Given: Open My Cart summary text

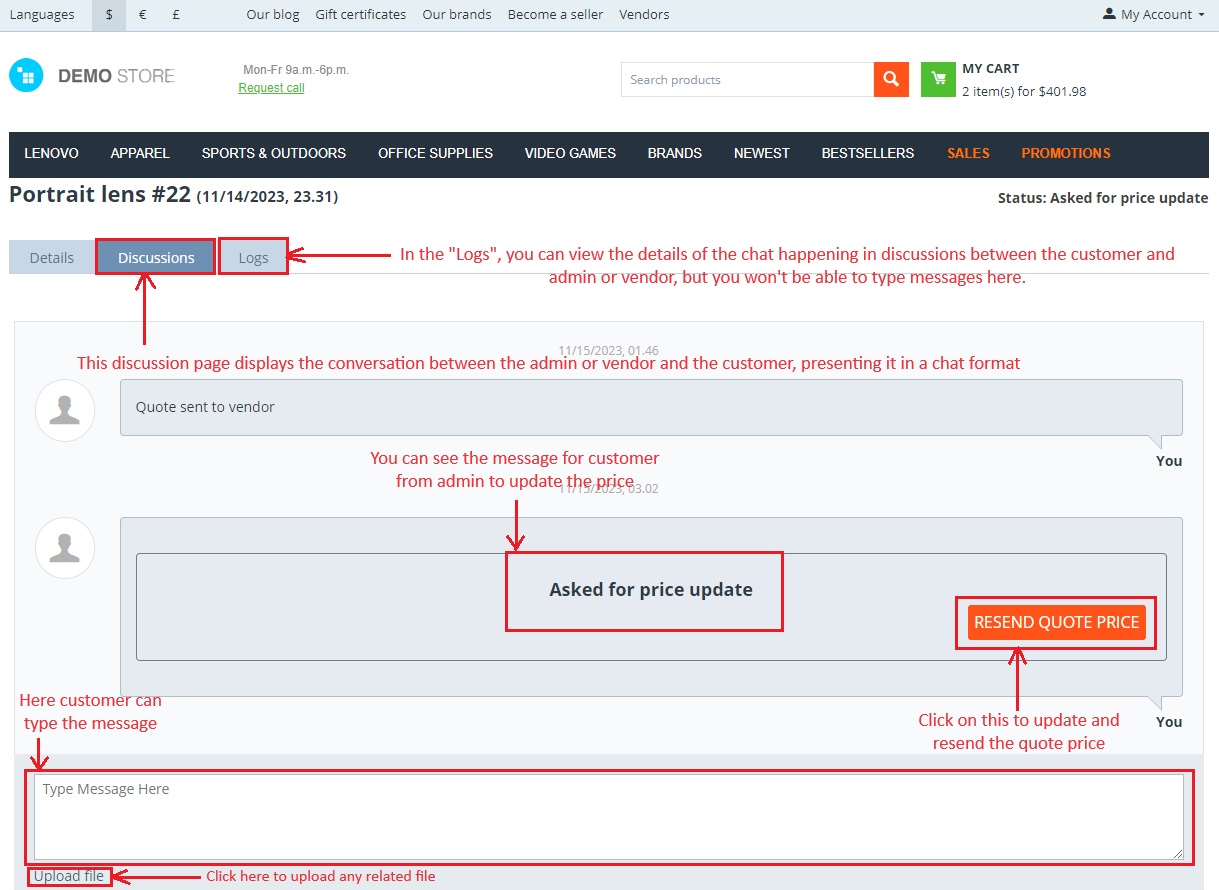Looking at the screenshot, I should pos(1024,80).
